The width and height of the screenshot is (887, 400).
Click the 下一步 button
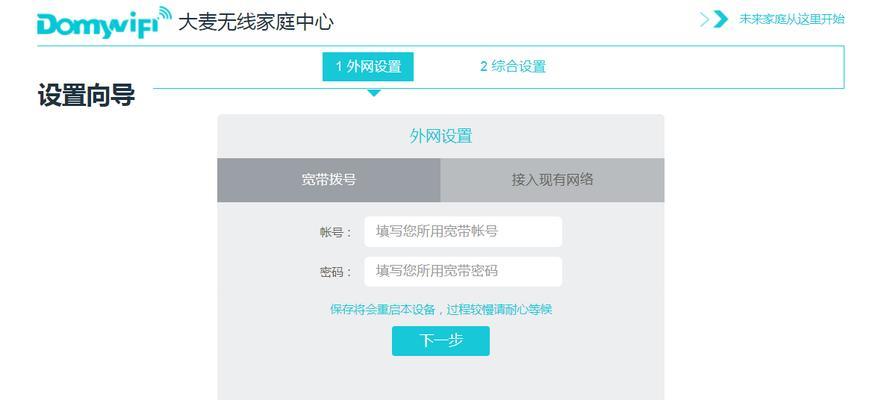click(441, 341)
